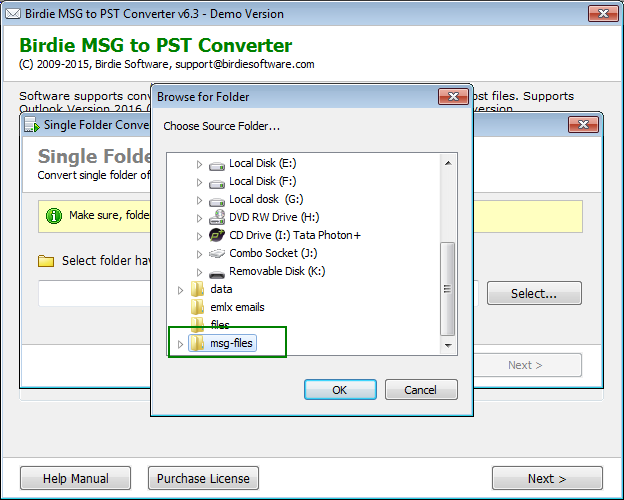The height and width of the screenshot is (500, 624).
Task: Expand the msg-files folder node
Action: click(x=180, y=344)
